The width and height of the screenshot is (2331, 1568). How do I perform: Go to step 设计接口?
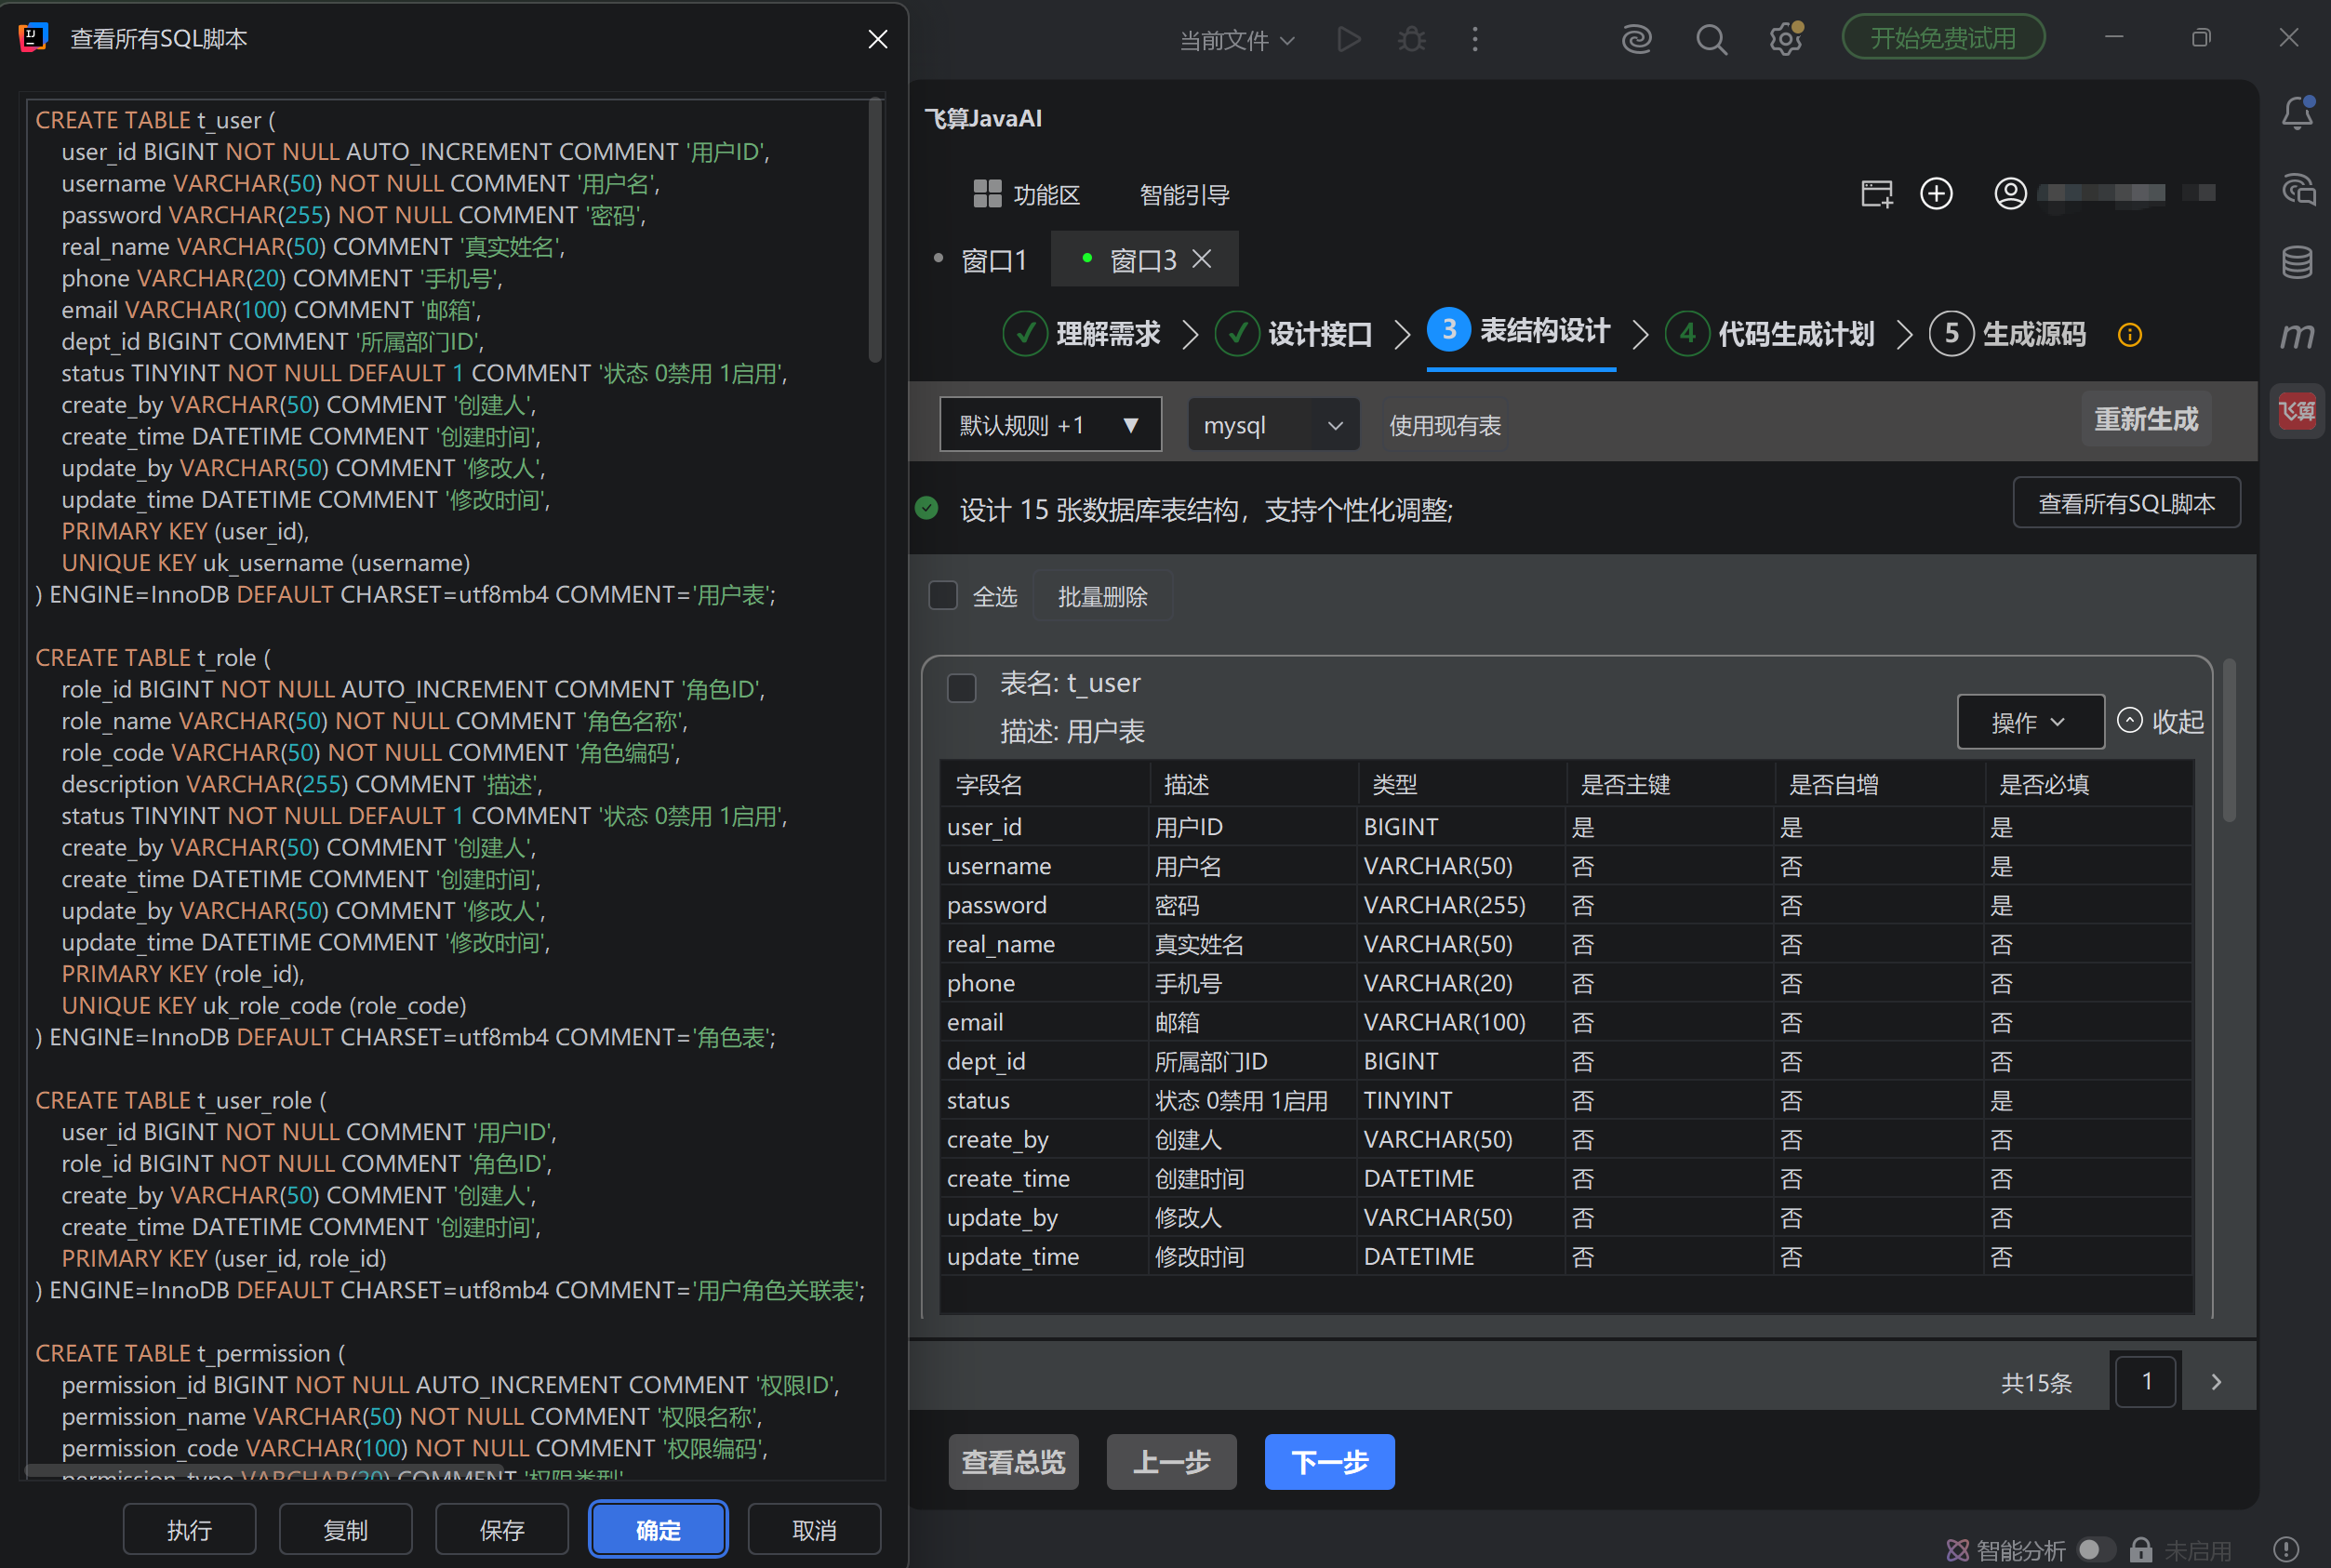[x=1293, y=334]
